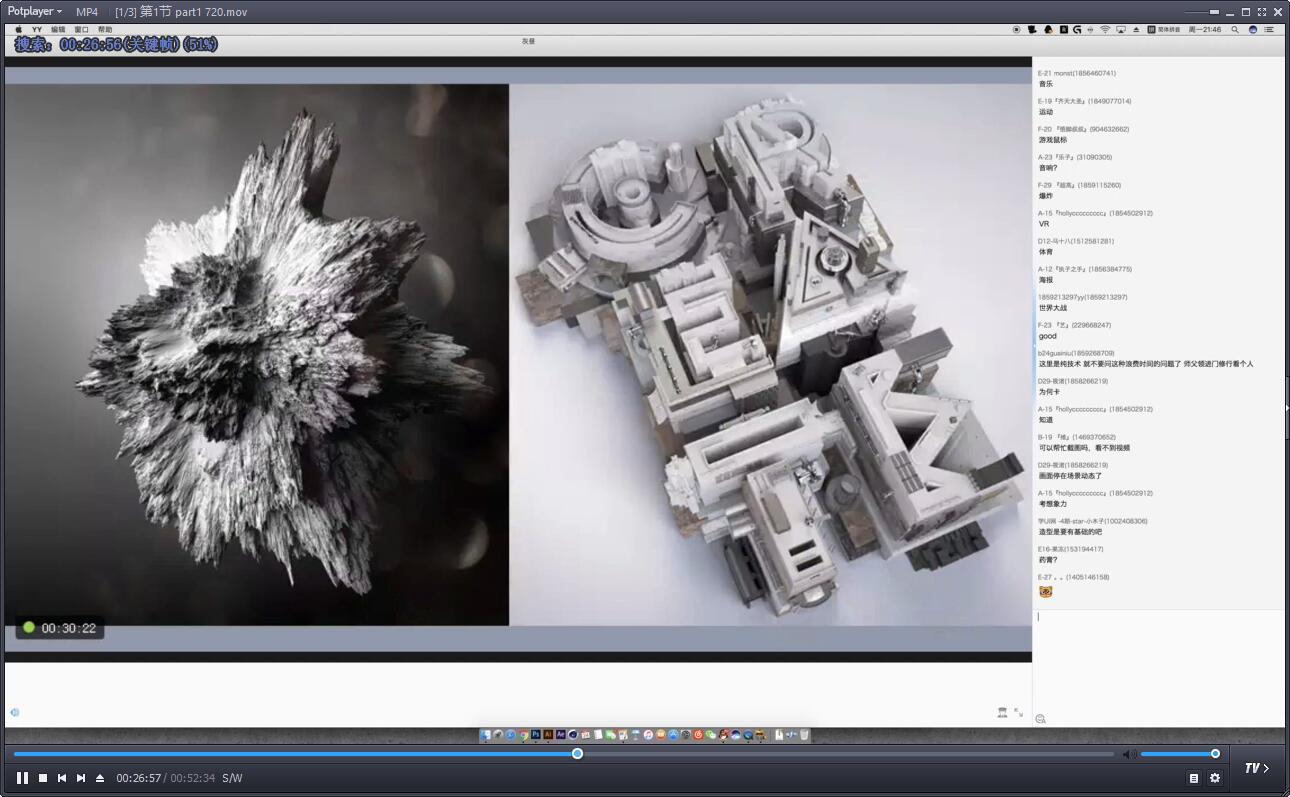The width and height of the screenshot is (1290, 797).
Task: Click the emoji/zoom icon under chat
Action: 1041,719
